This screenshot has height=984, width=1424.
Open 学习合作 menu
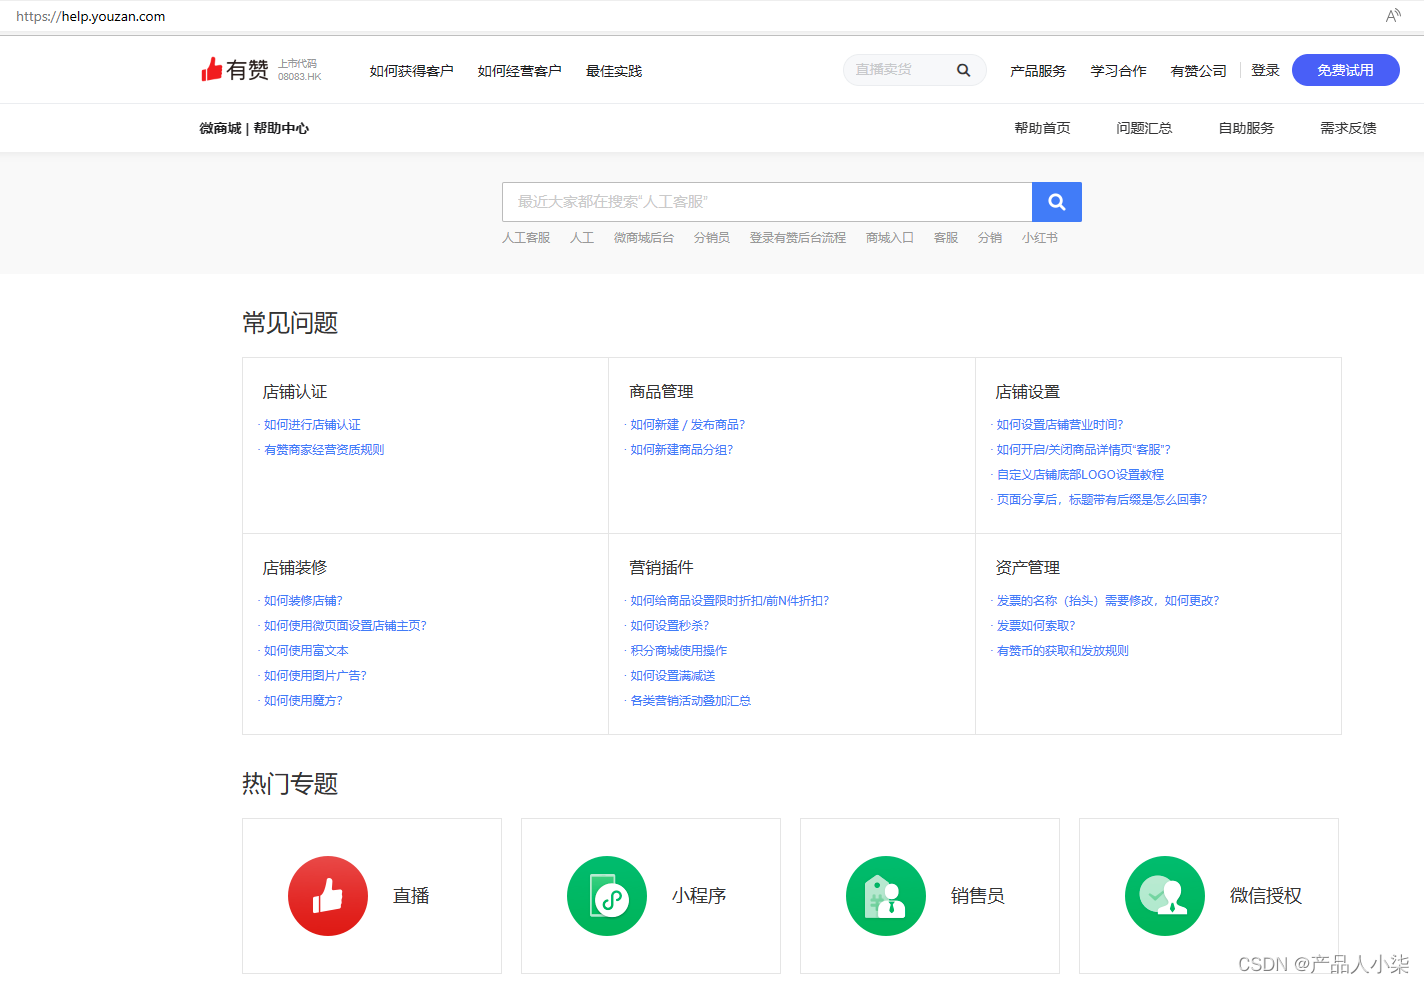1118,71
